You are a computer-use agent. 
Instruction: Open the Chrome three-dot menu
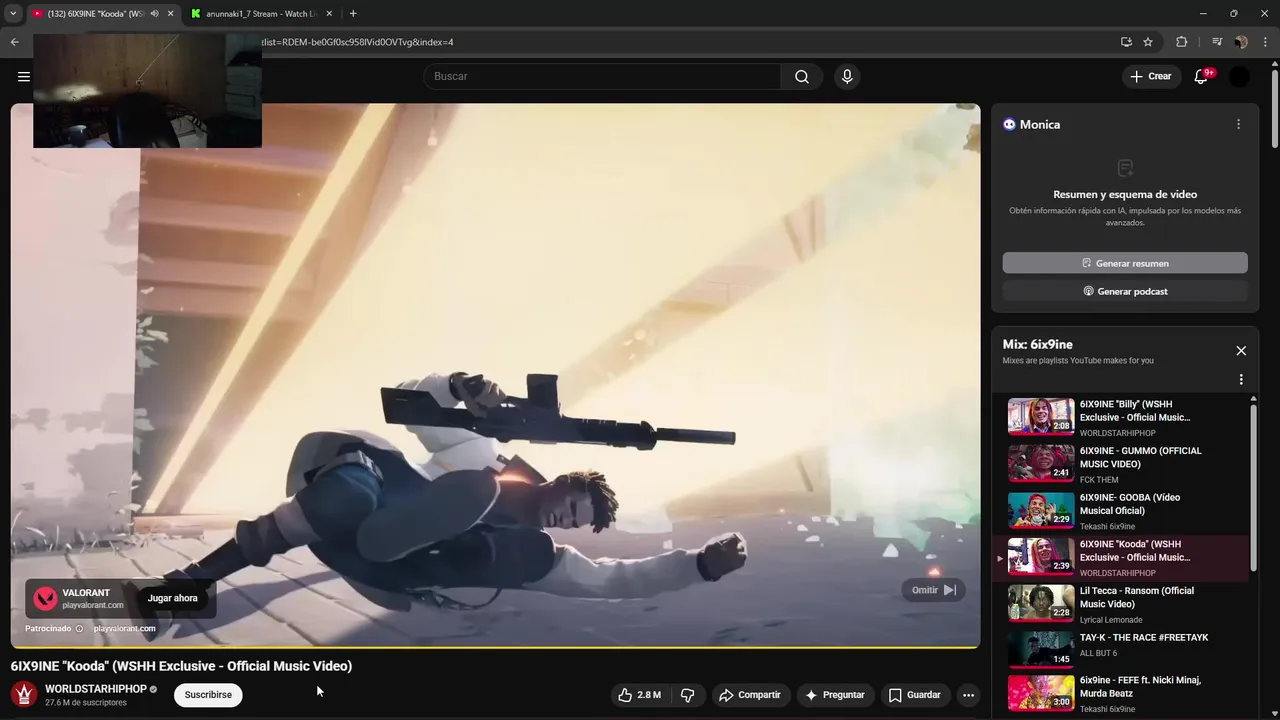[1265, 42]
